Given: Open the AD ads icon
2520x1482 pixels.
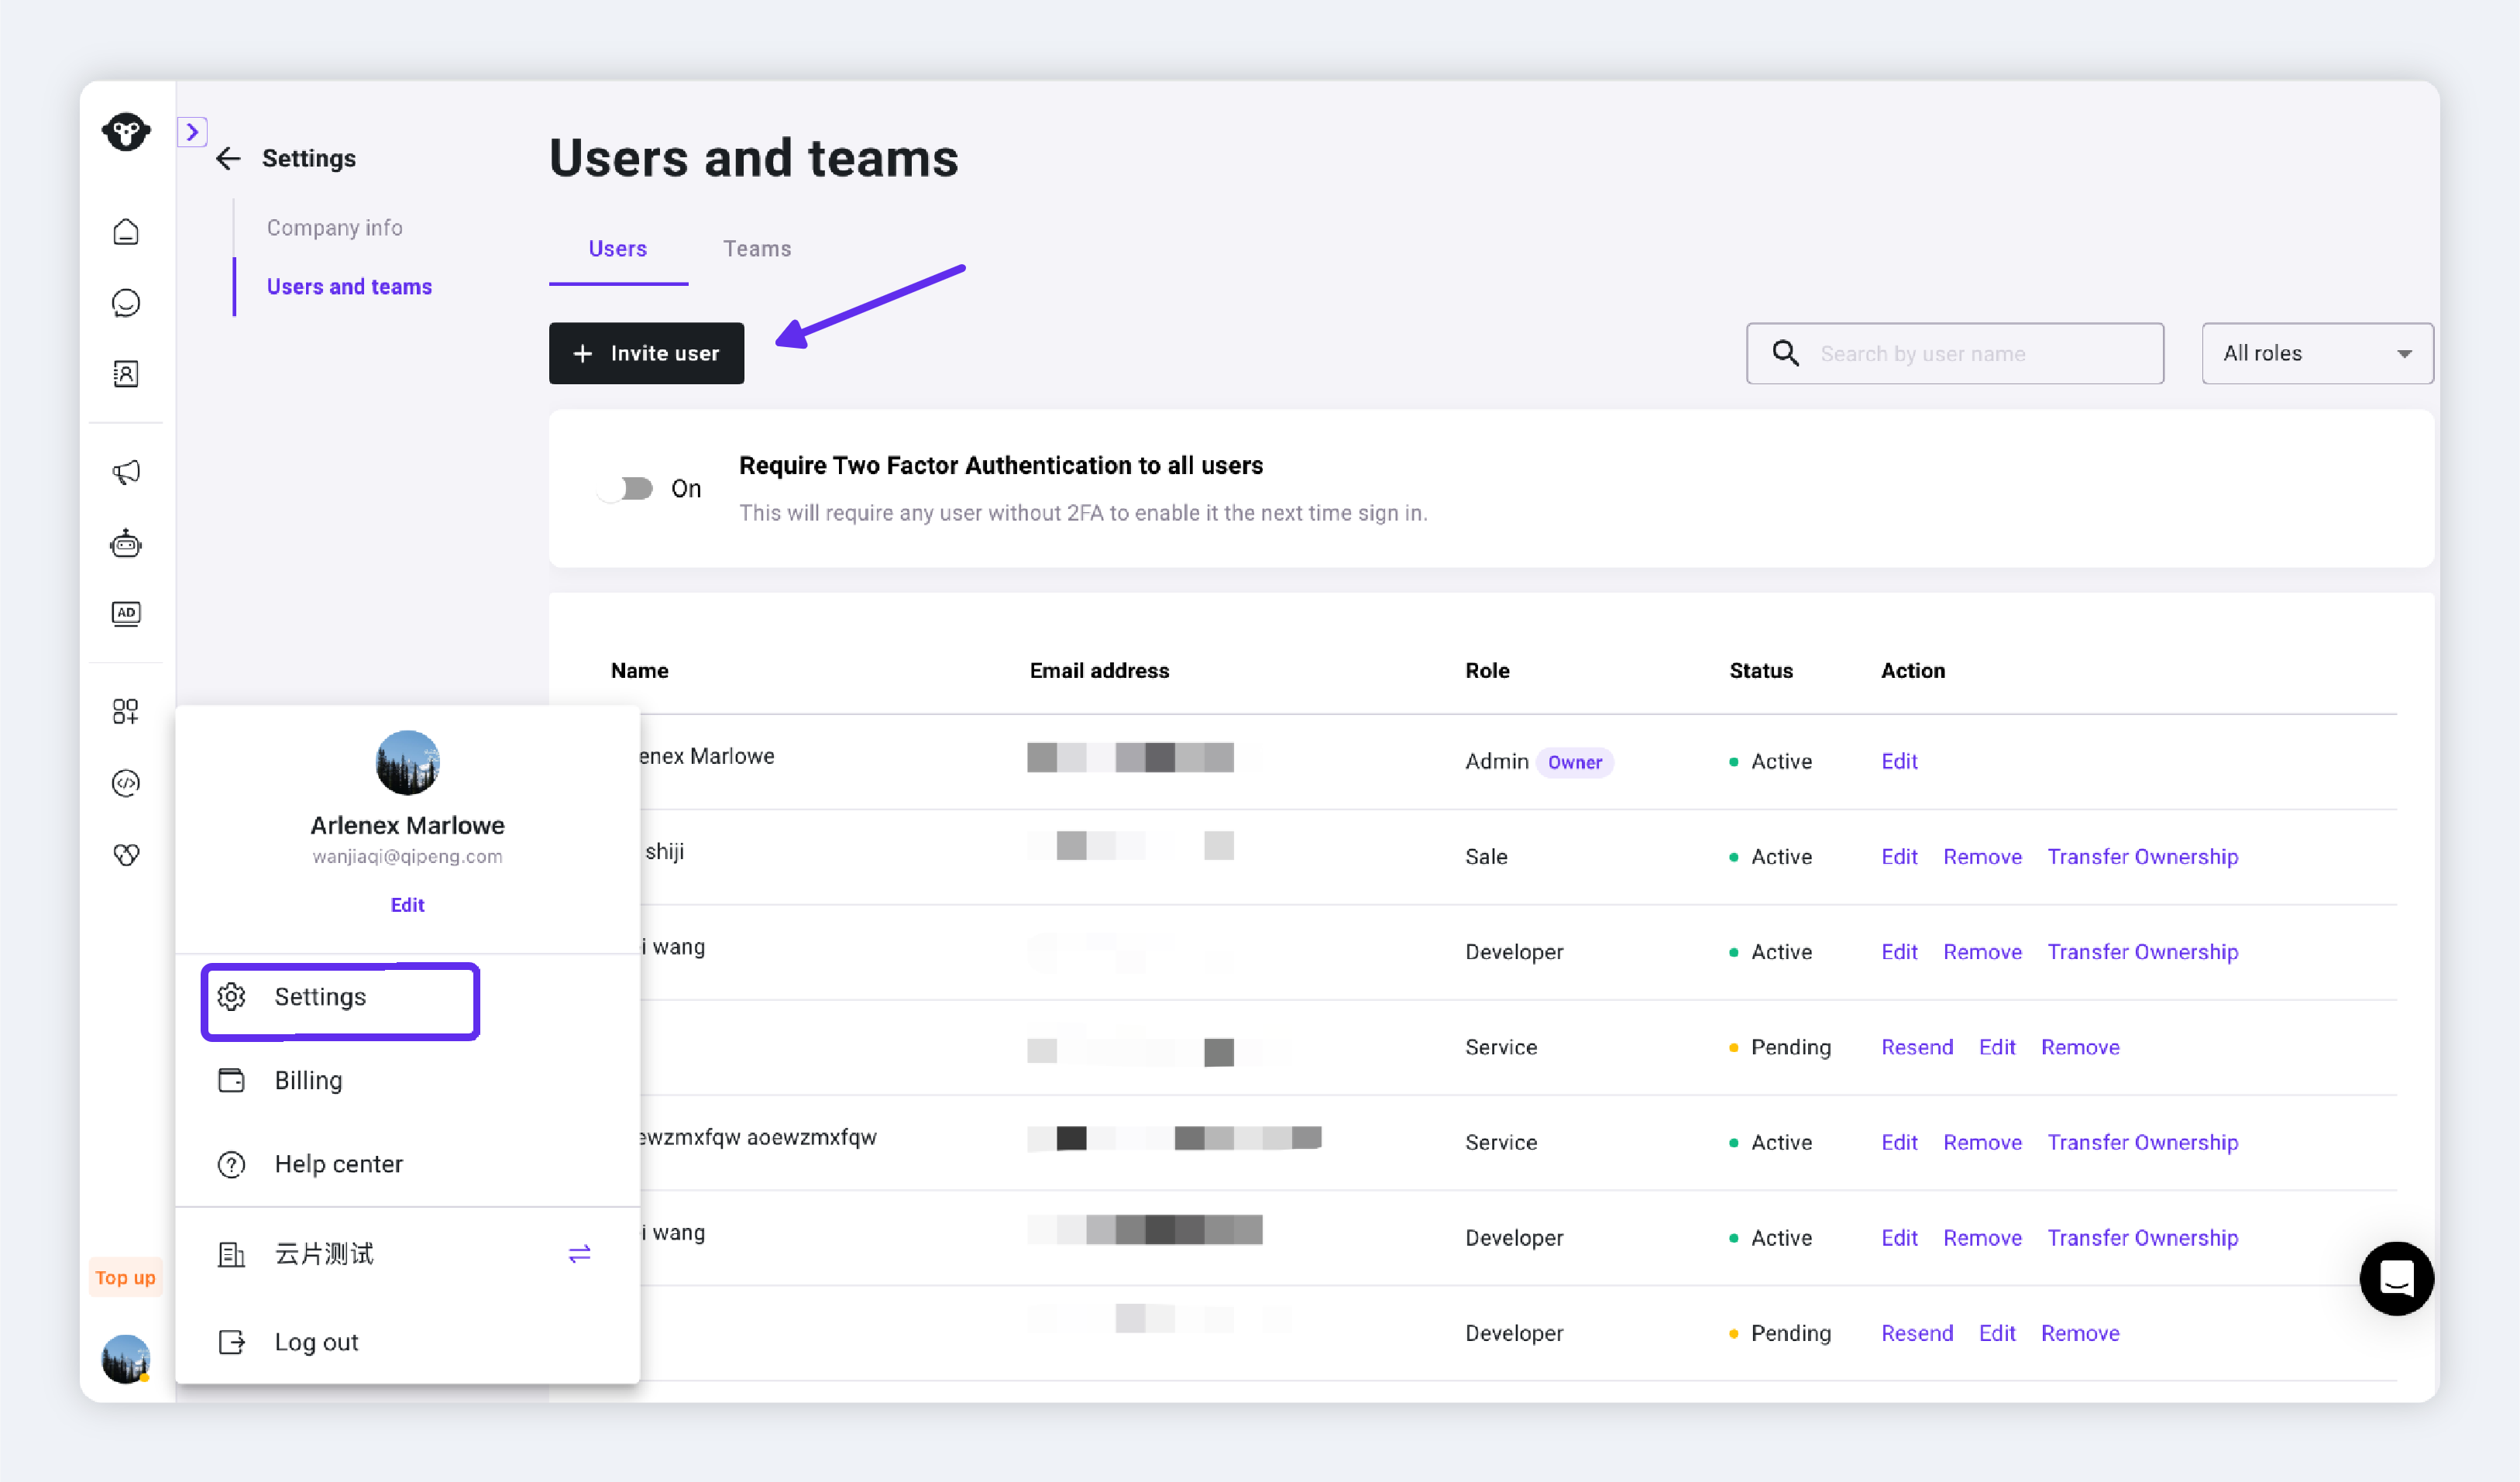Looking at the screenshot, I should (126, 613).
